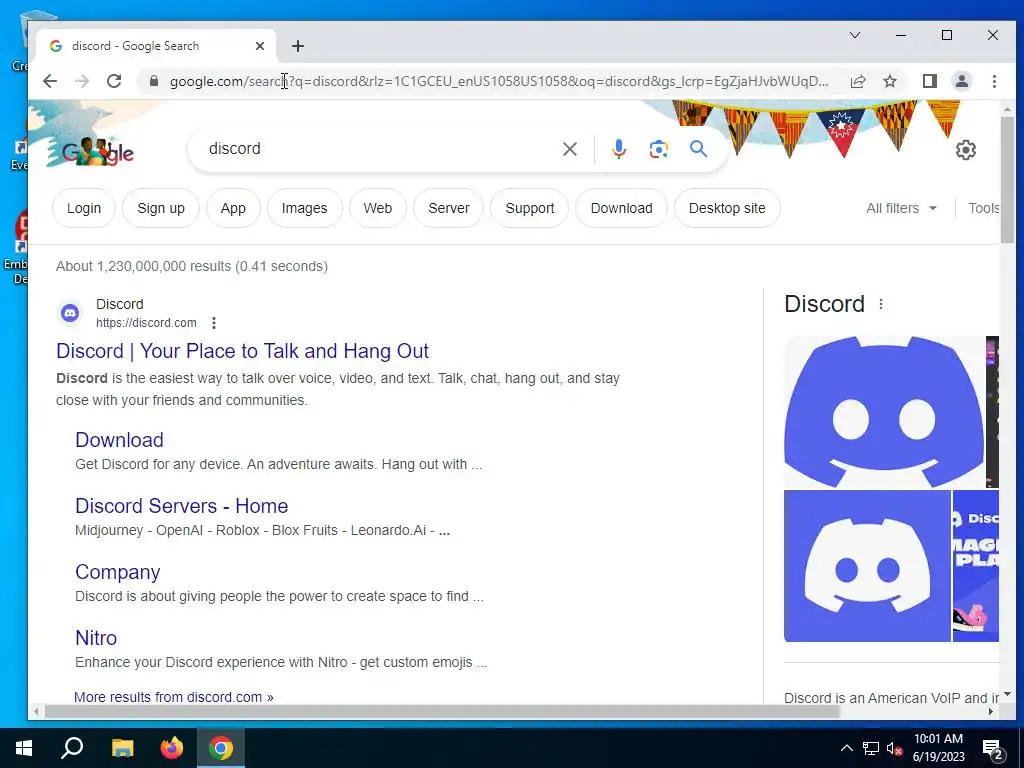Click the muted volume tray icon
Screen dimensions: 1024x768
click(894, 748)
